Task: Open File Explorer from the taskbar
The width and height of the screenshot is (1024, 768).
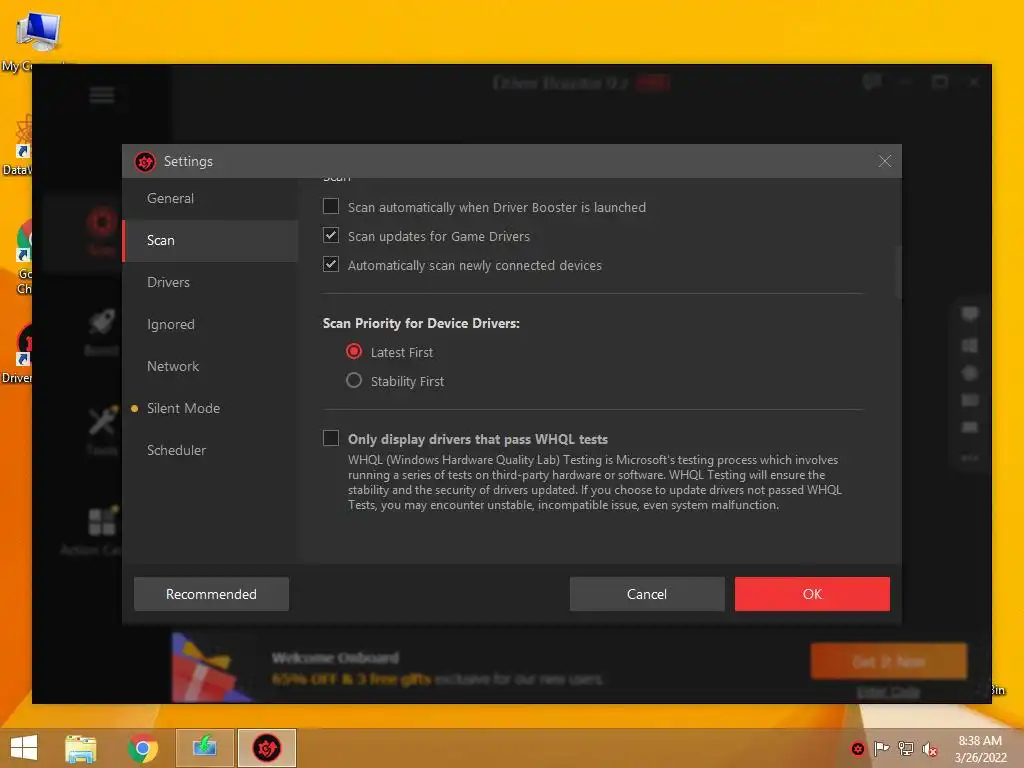Action: pos(80,748)
